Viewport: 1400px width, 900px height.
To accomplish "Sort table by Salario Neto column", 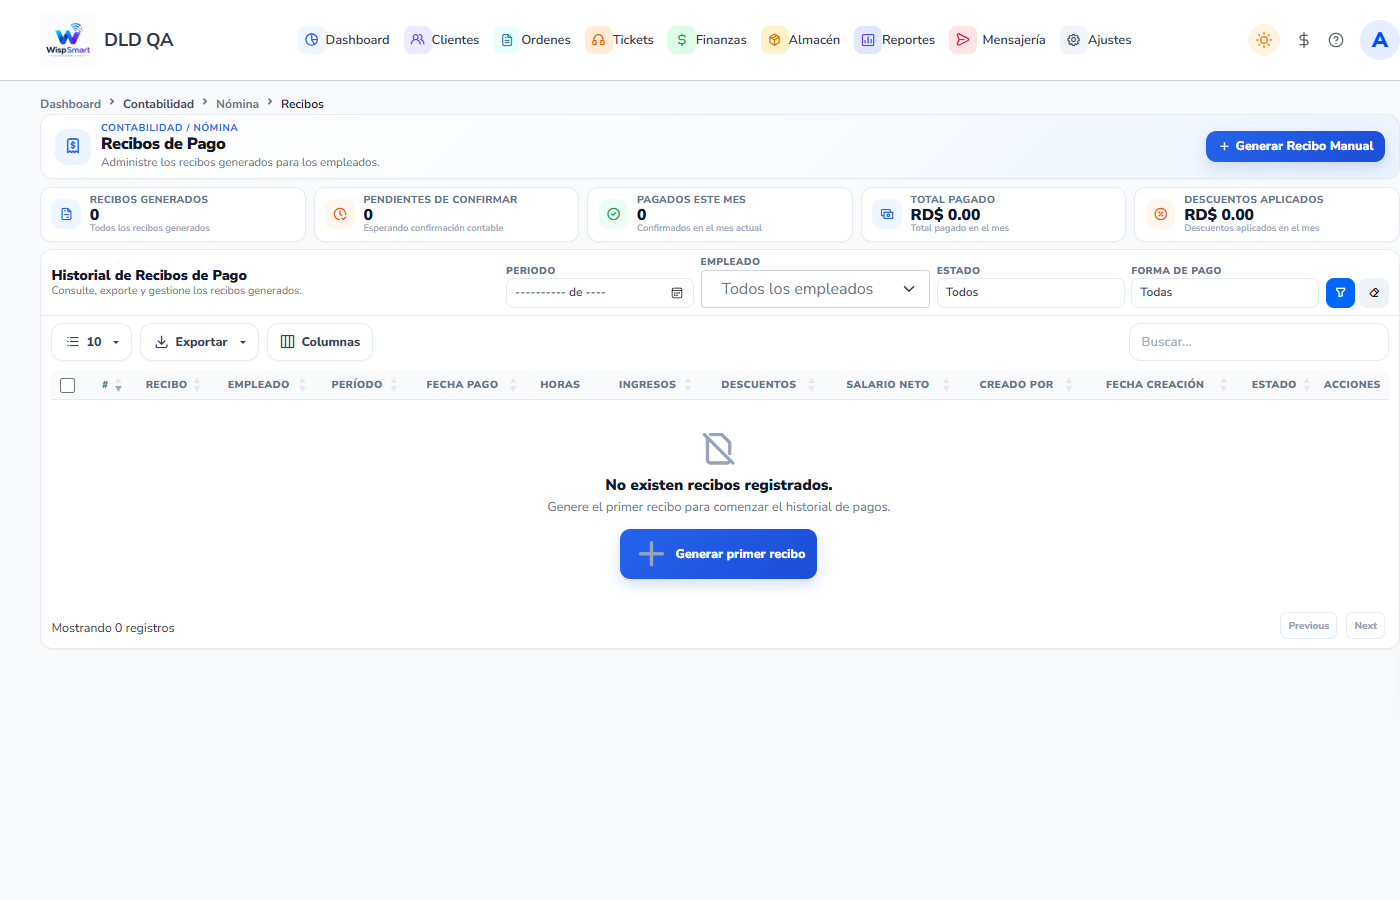I will click(x=888, y=385).
